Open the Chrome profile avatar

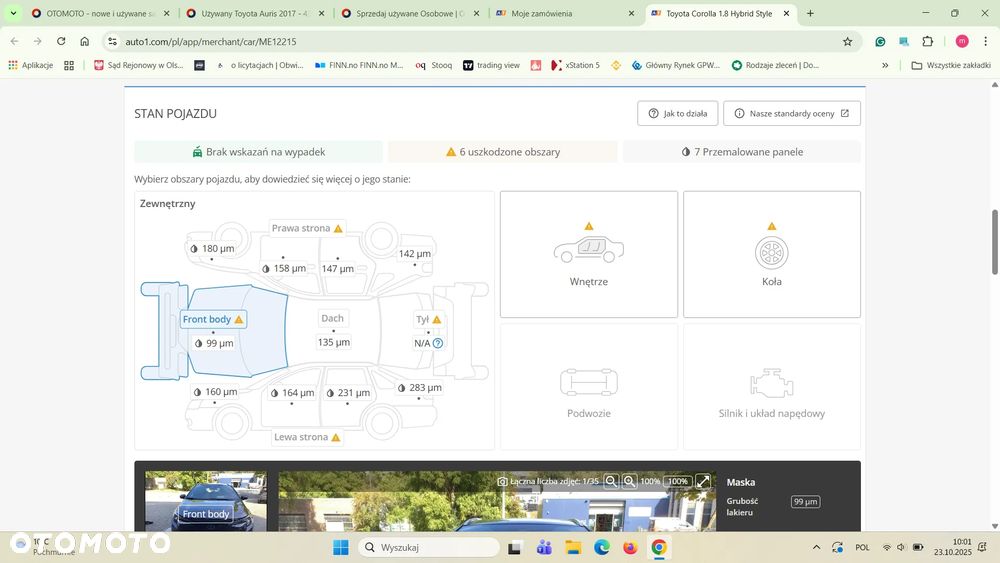tap(962, 41)
